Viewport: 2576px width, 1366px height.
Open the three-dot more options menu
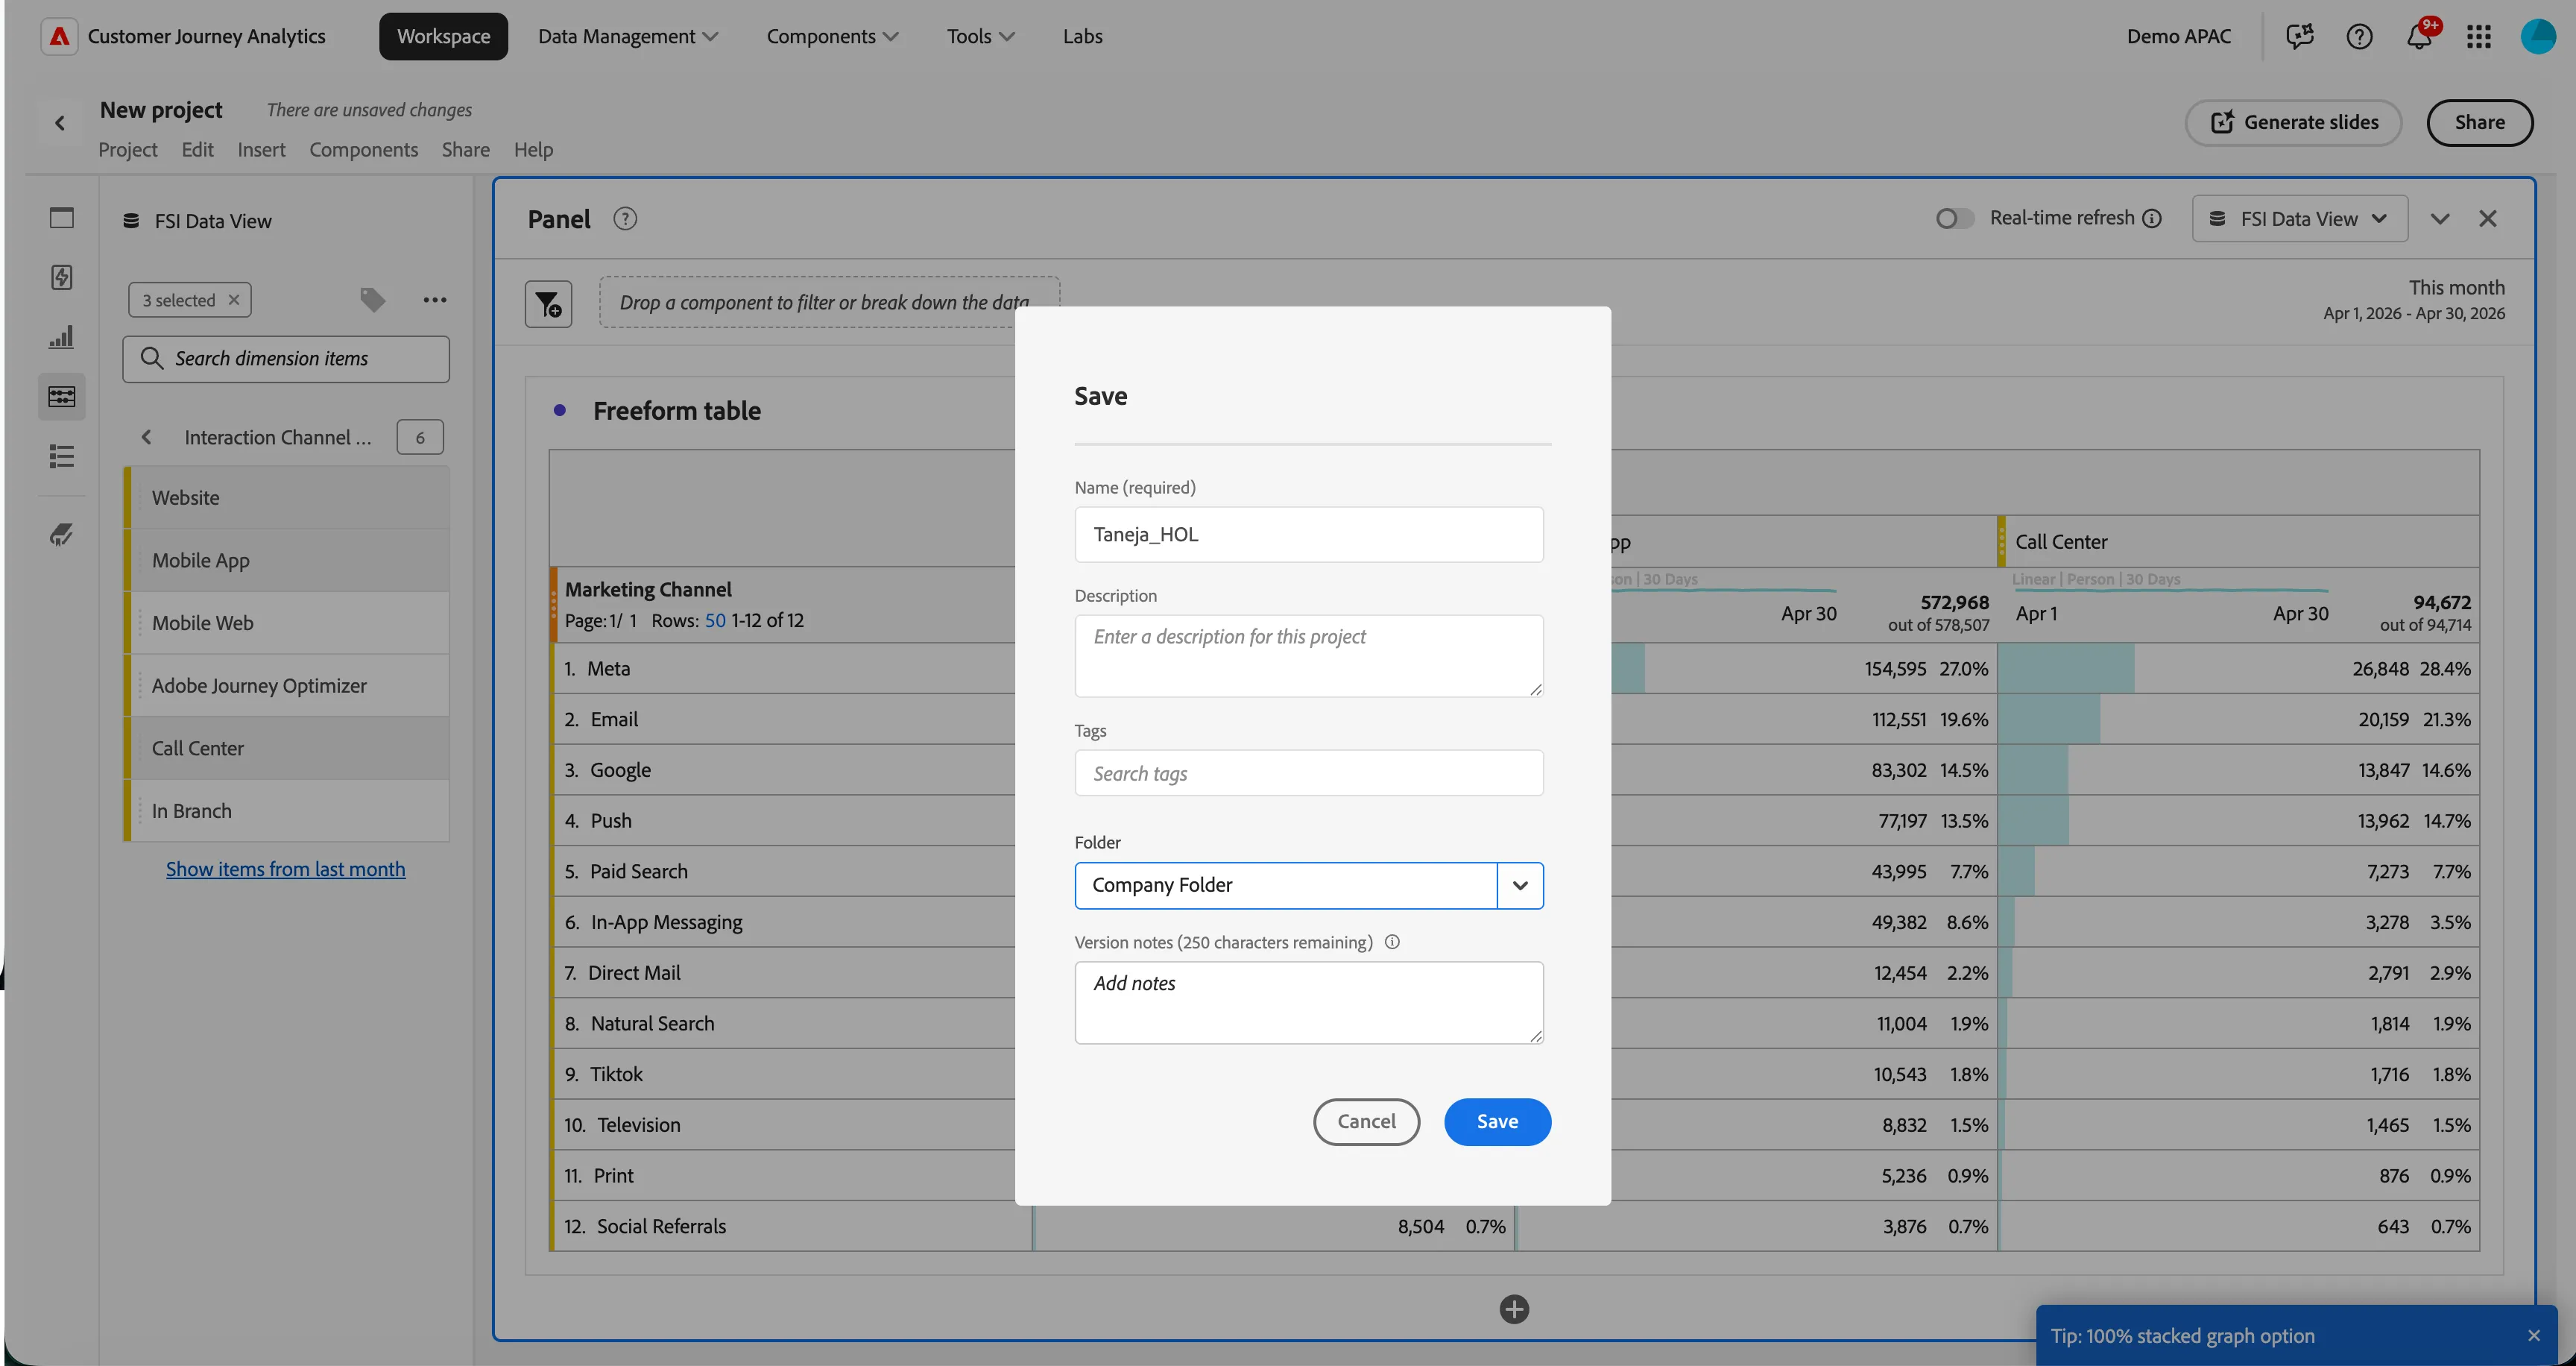[x=434, y=300]
